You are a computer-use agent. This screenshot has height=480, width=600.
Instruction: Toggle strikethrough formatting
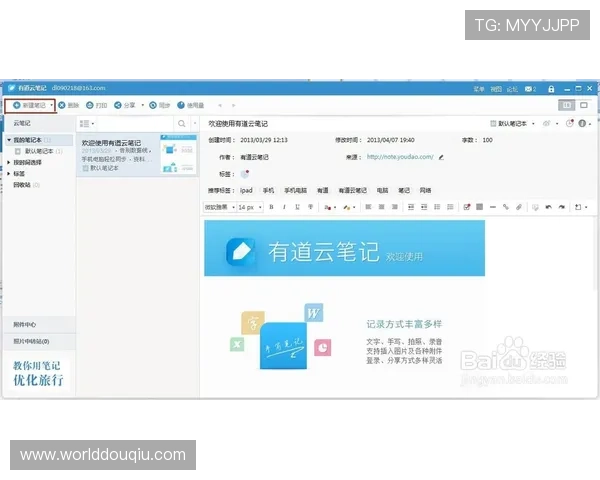point(310,207)
